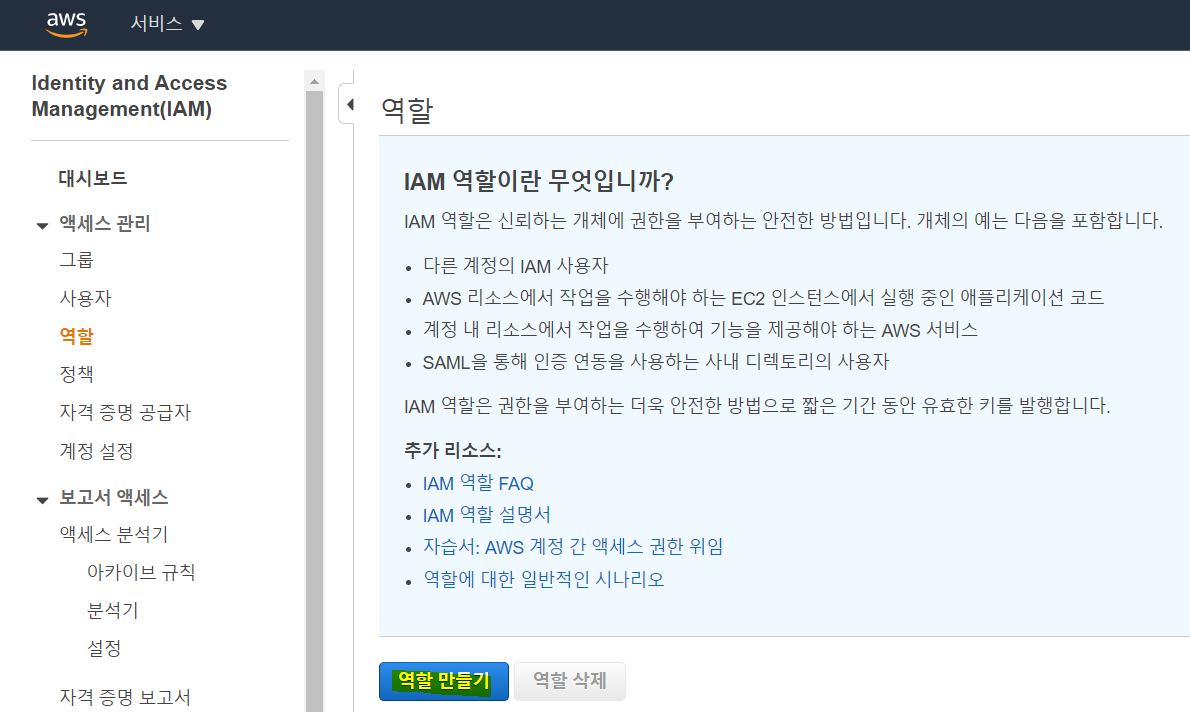Open the 서비스 dropdown menu
Image resolution: width=1190 pixels, height=712 pixels.
[x=167, y=24]
